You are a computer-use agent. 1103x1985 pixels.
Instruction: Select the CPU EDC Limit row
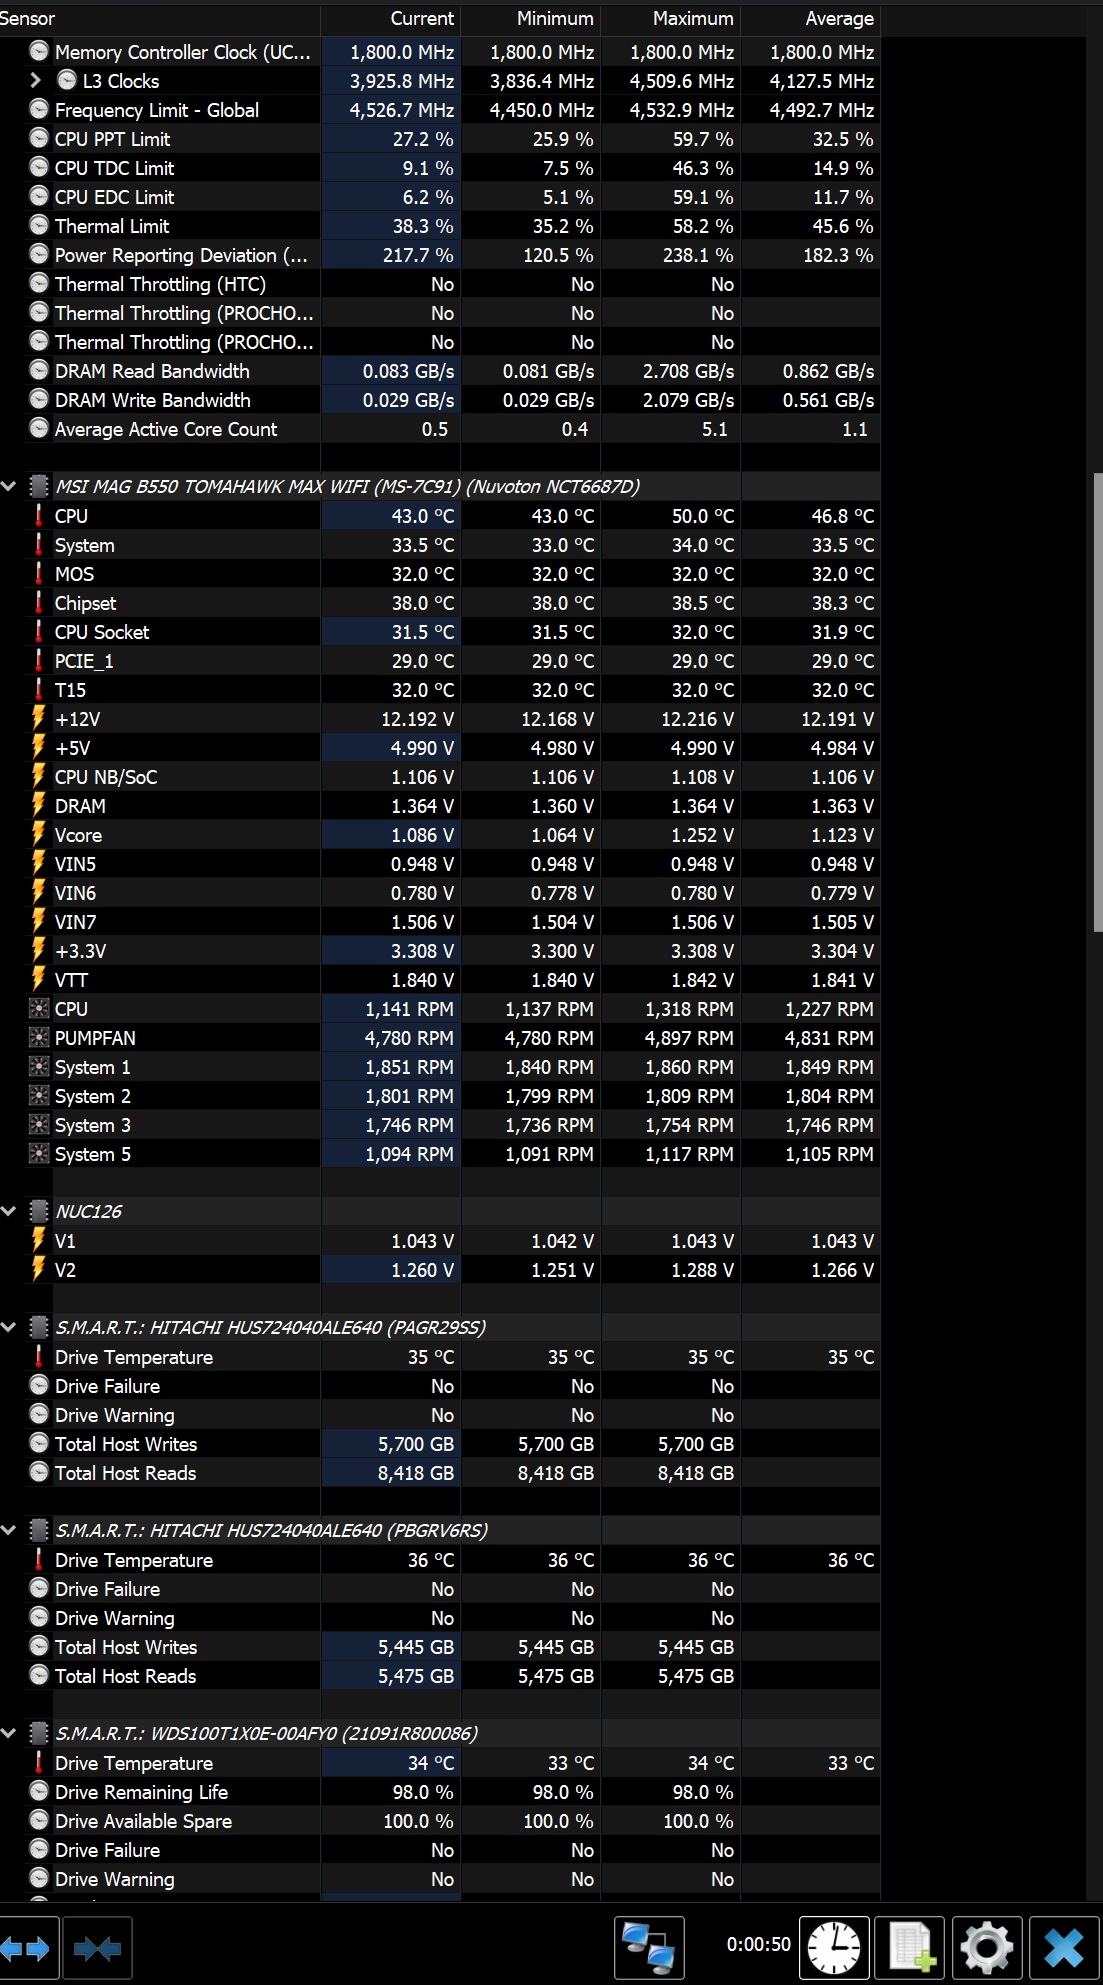[x=440, y=196]
